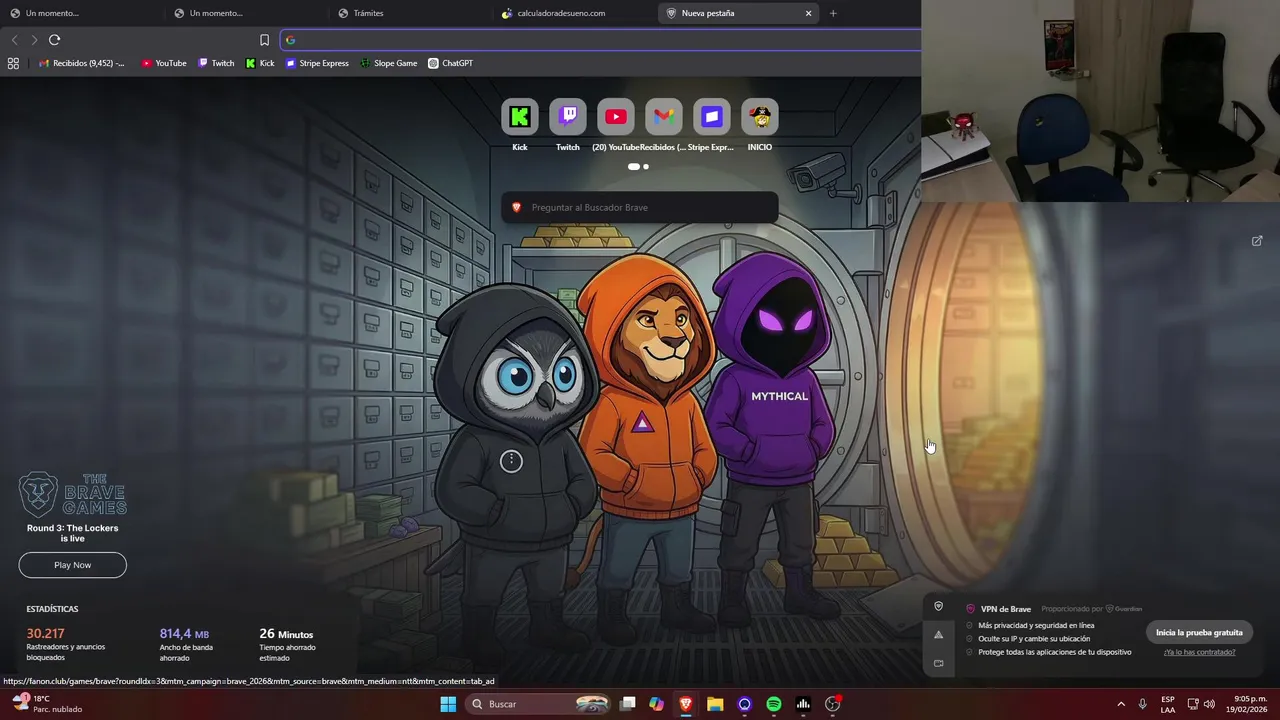Switch to second speed-dial page dot
The image size is (1280, 720).
point(646,167)
